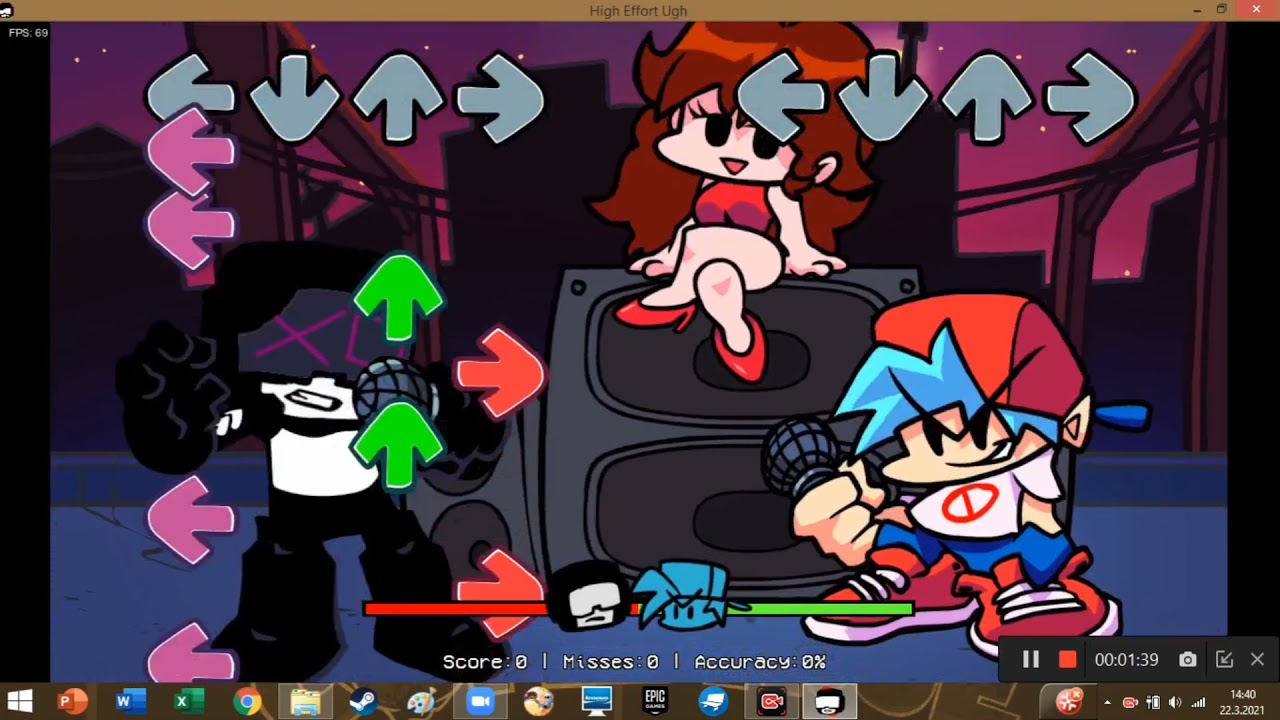Click the player's left arrow receptor
The height and width of the screenshot is (720, 1280).
[x=780, y=96]
